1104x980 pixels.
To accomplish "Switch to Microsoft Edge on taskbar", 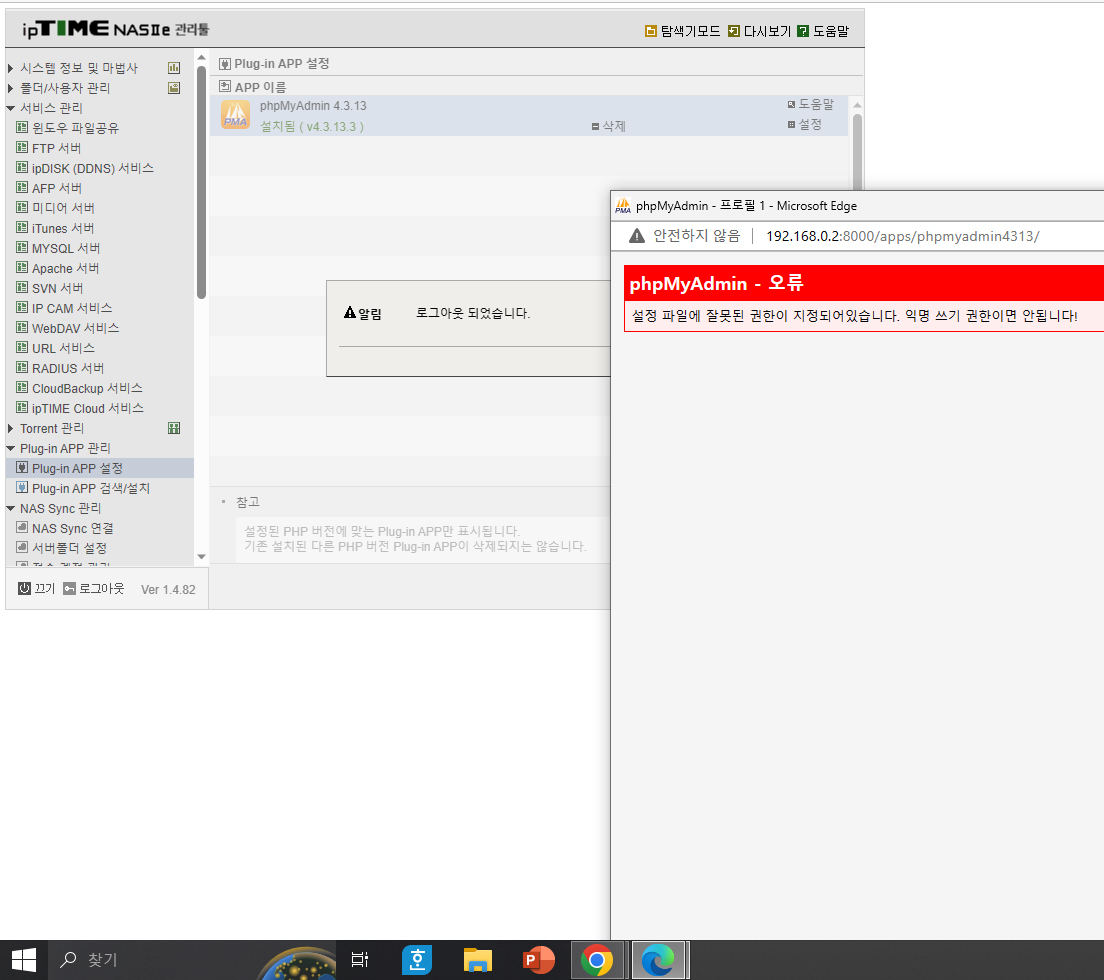I will click(x=658, y=960).
